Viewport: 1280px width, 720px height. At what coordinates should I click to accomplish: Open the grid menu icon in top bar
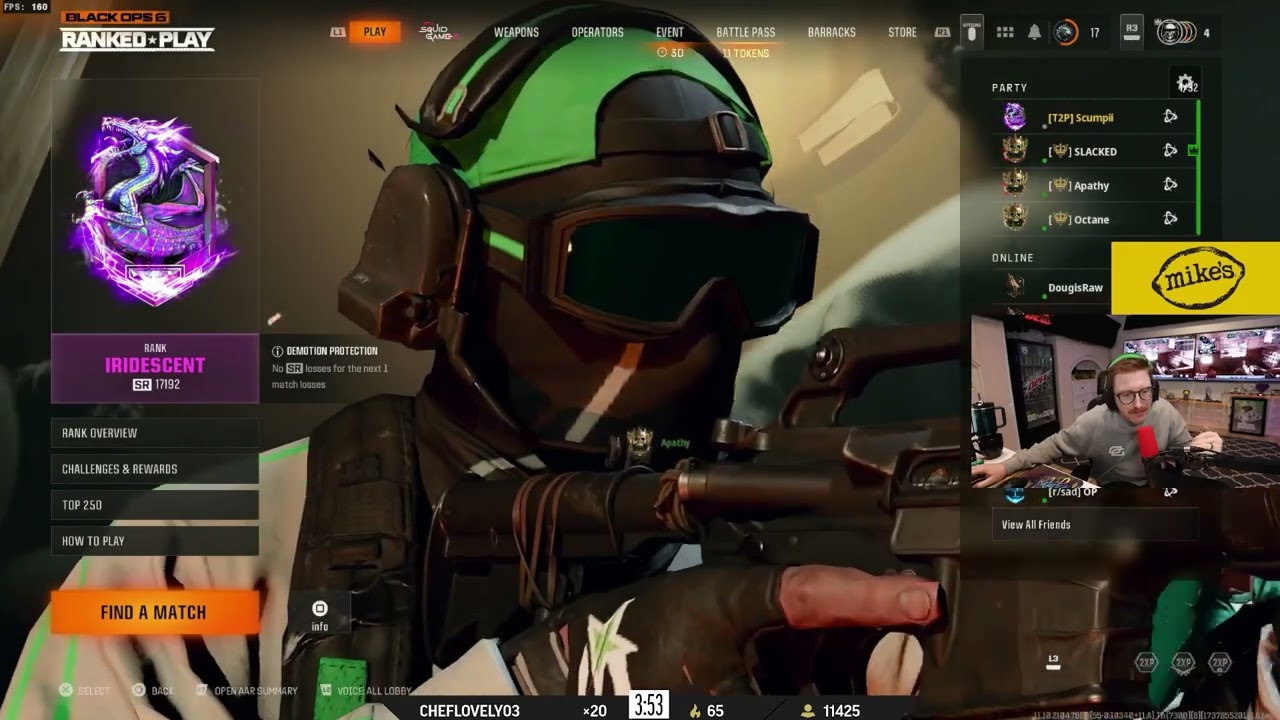(x=1005, y=32)
